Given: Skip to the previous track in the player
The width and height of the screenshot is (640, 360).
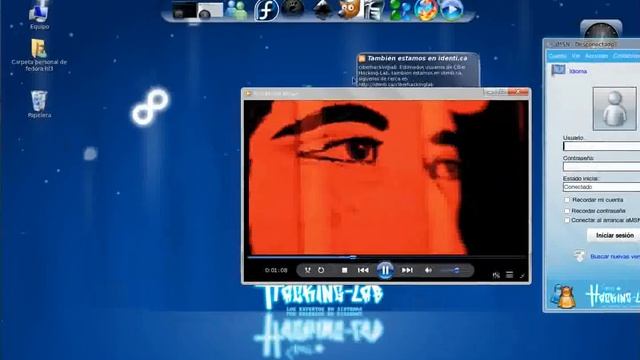Looking at the screenshot, I should tap(363, 270).
